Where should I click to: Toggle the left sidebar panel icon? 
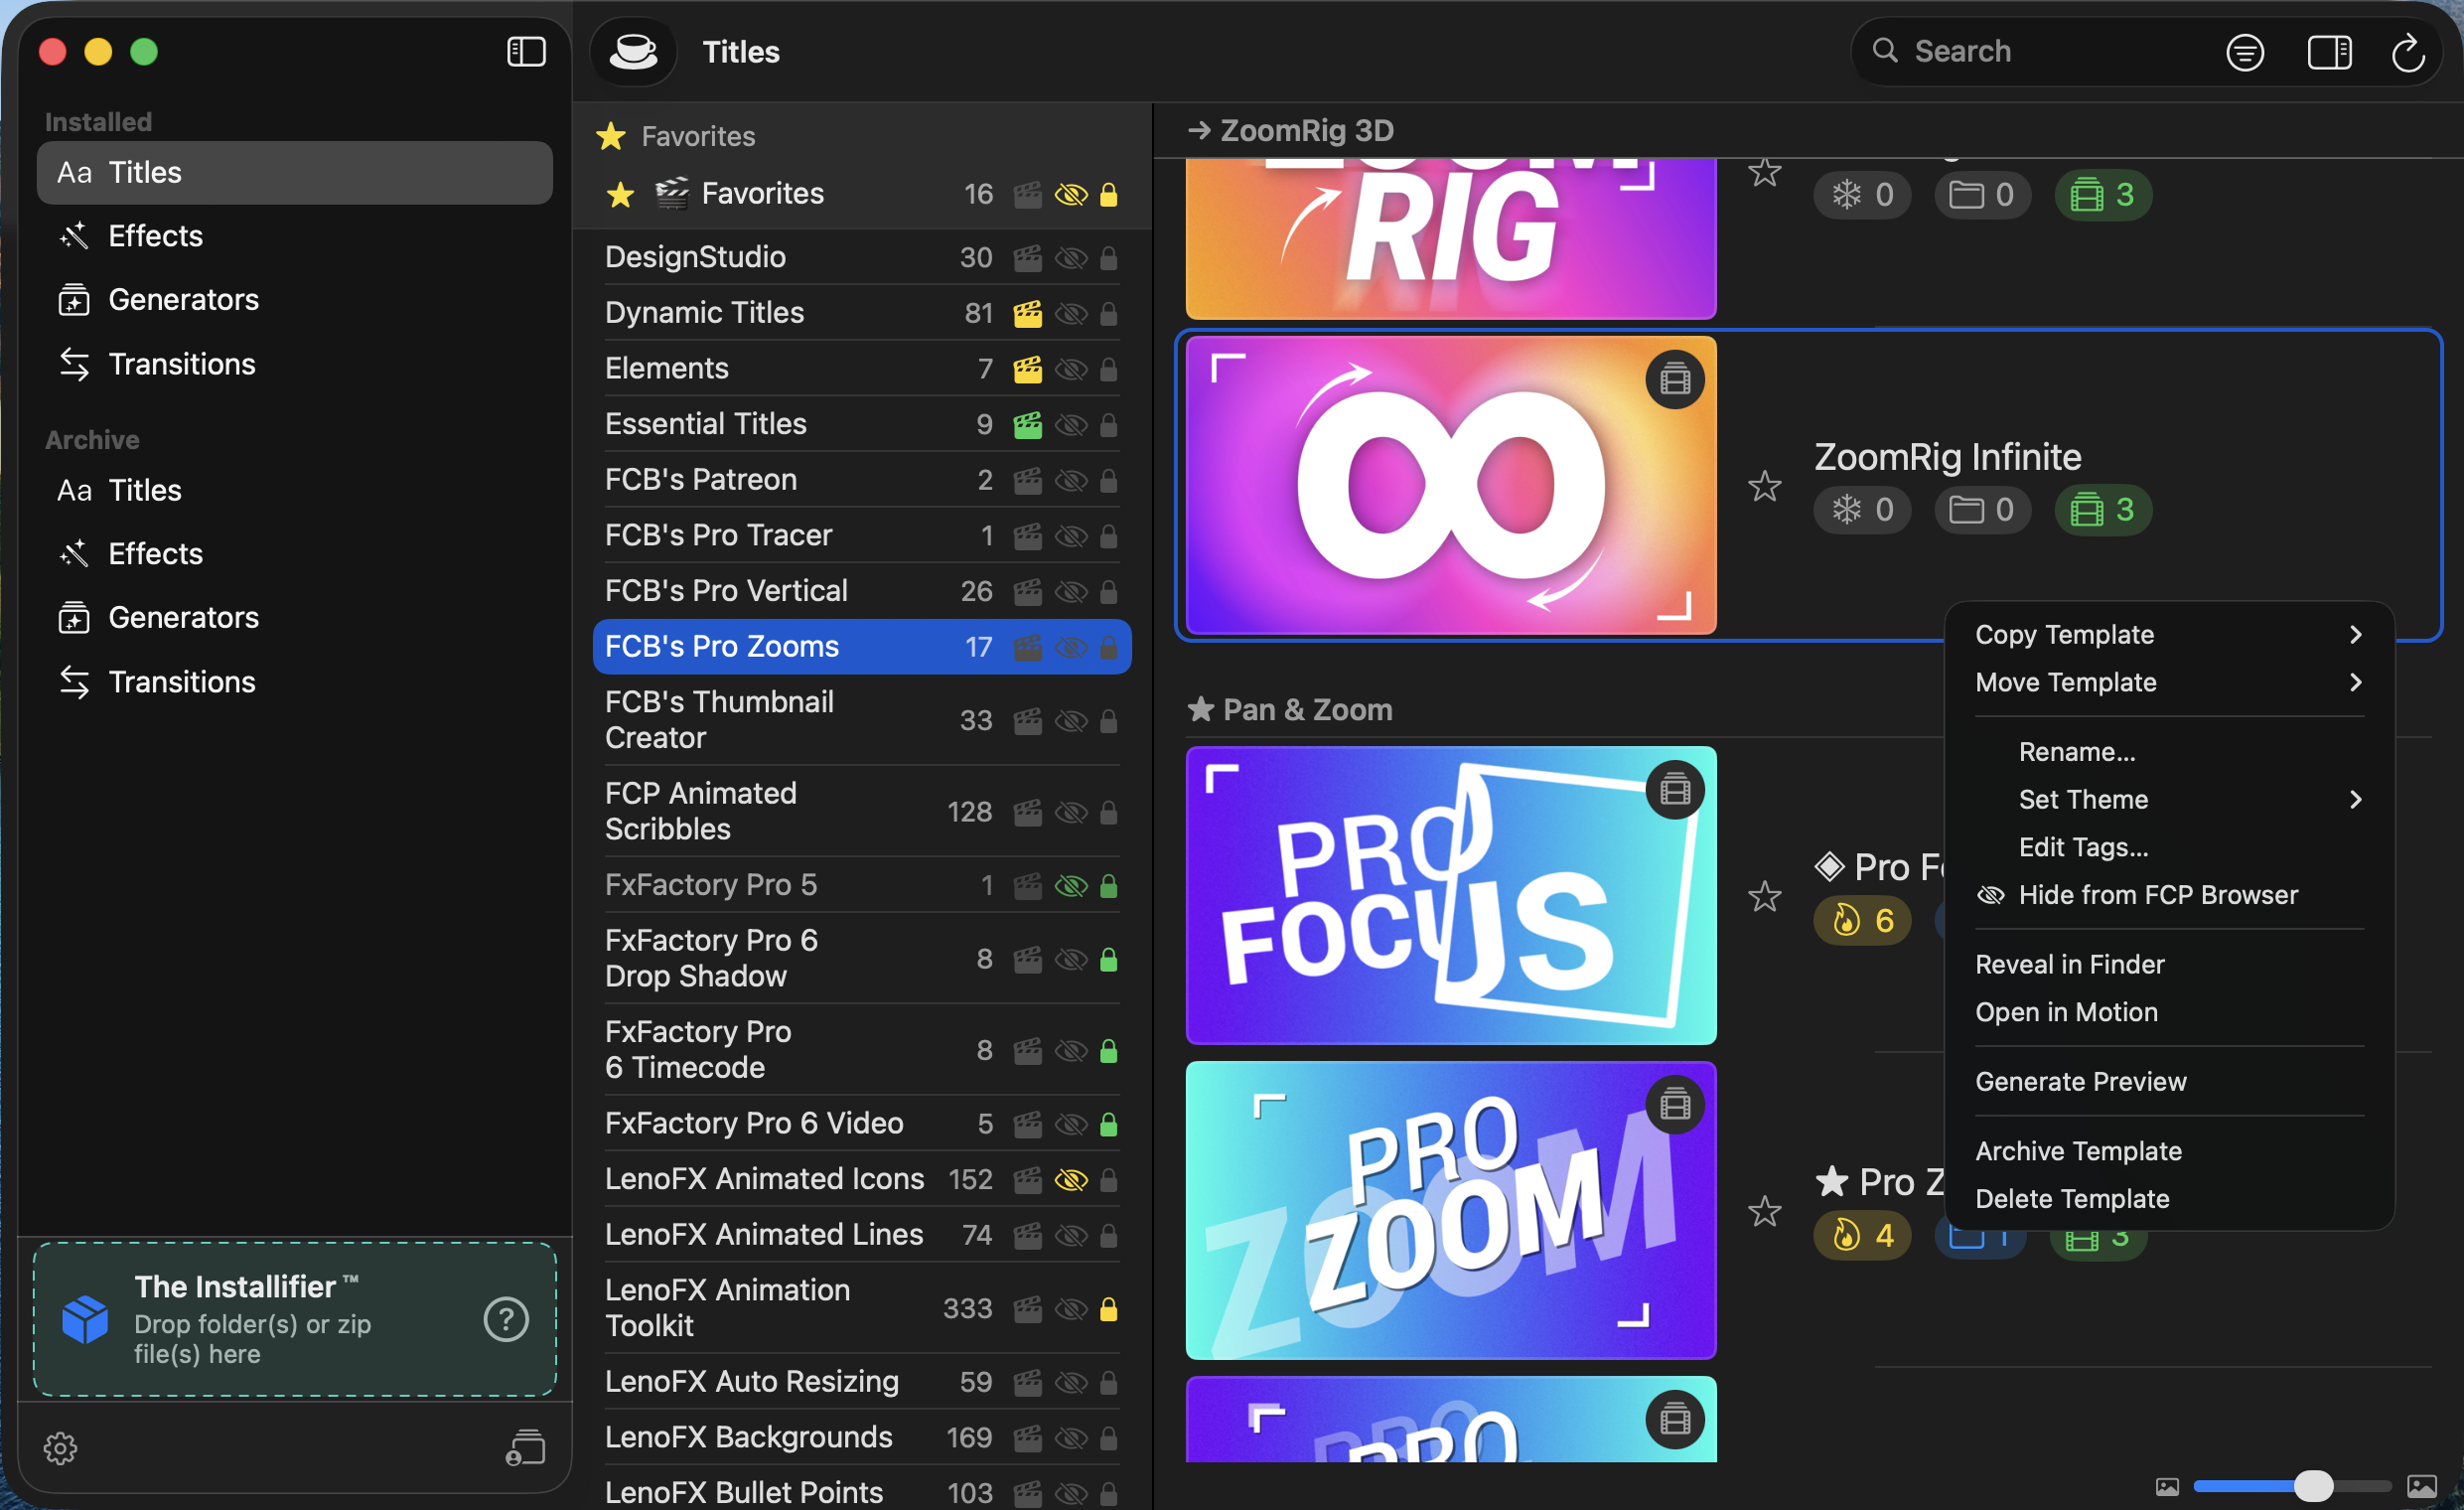(526, 51)
